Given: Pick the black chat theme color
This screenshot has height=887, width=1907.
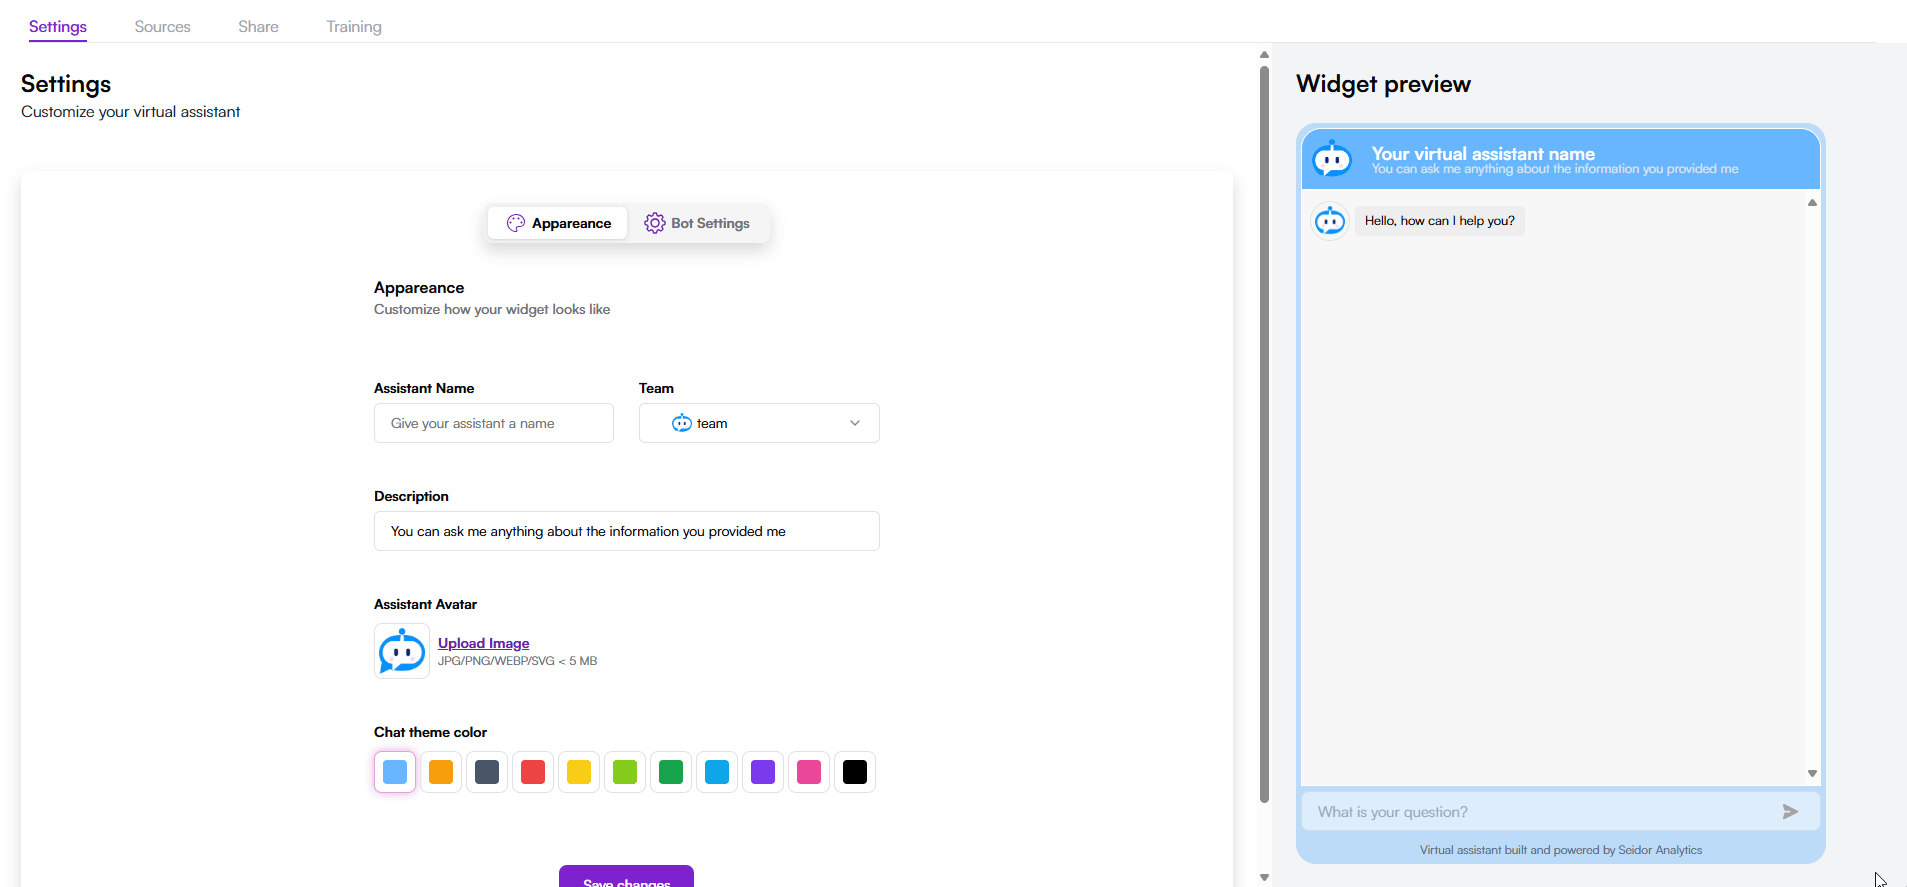Looking at the screenshot, I should click(855, 772).
